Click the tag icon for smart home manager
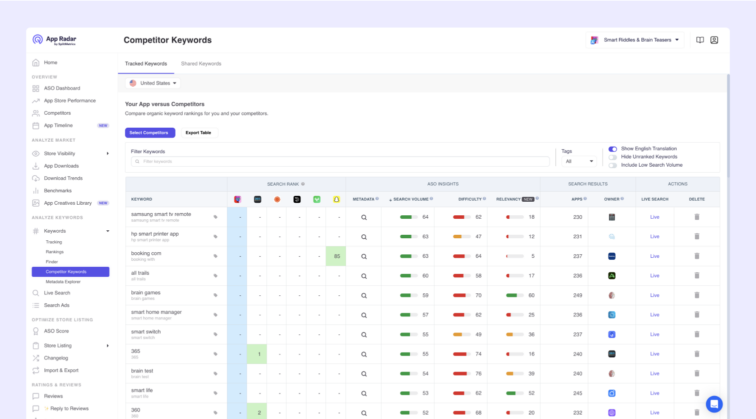Image resolution: width=756 pixels, height=419 pixels. 216,315
